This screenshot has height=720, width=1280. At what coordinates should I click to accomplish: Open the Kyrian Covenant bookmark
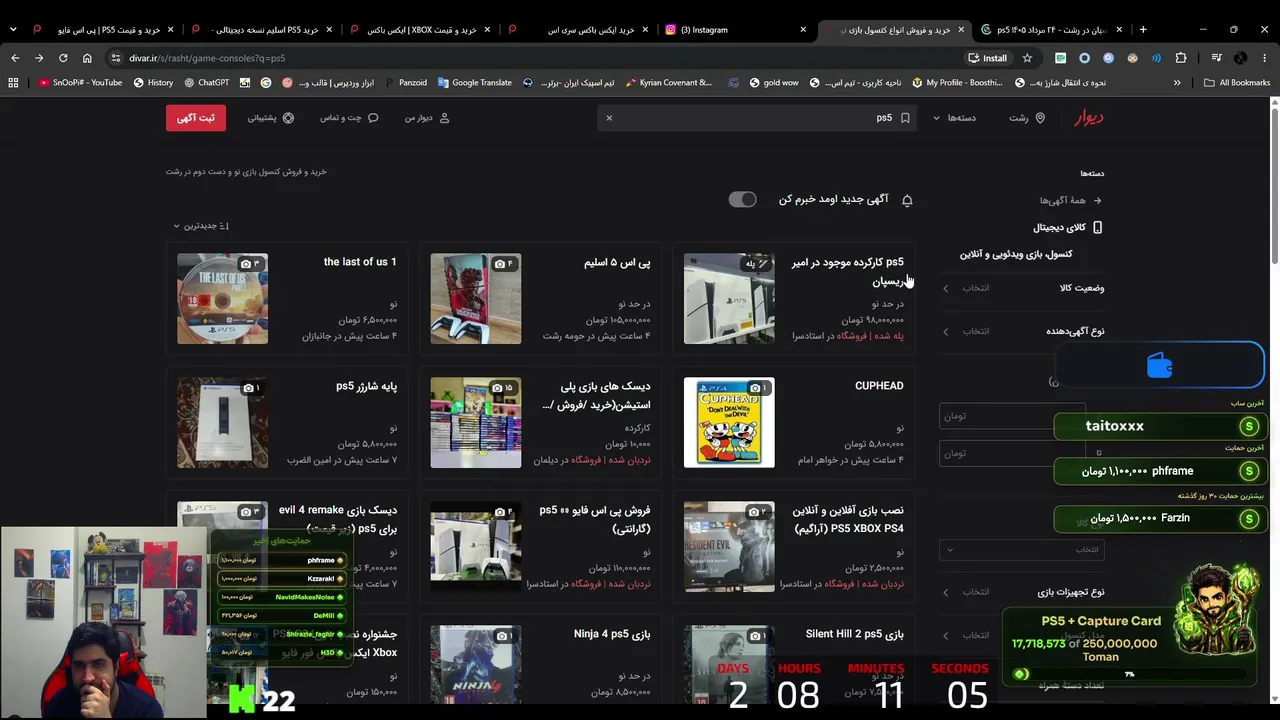click(x=667, y=83)
